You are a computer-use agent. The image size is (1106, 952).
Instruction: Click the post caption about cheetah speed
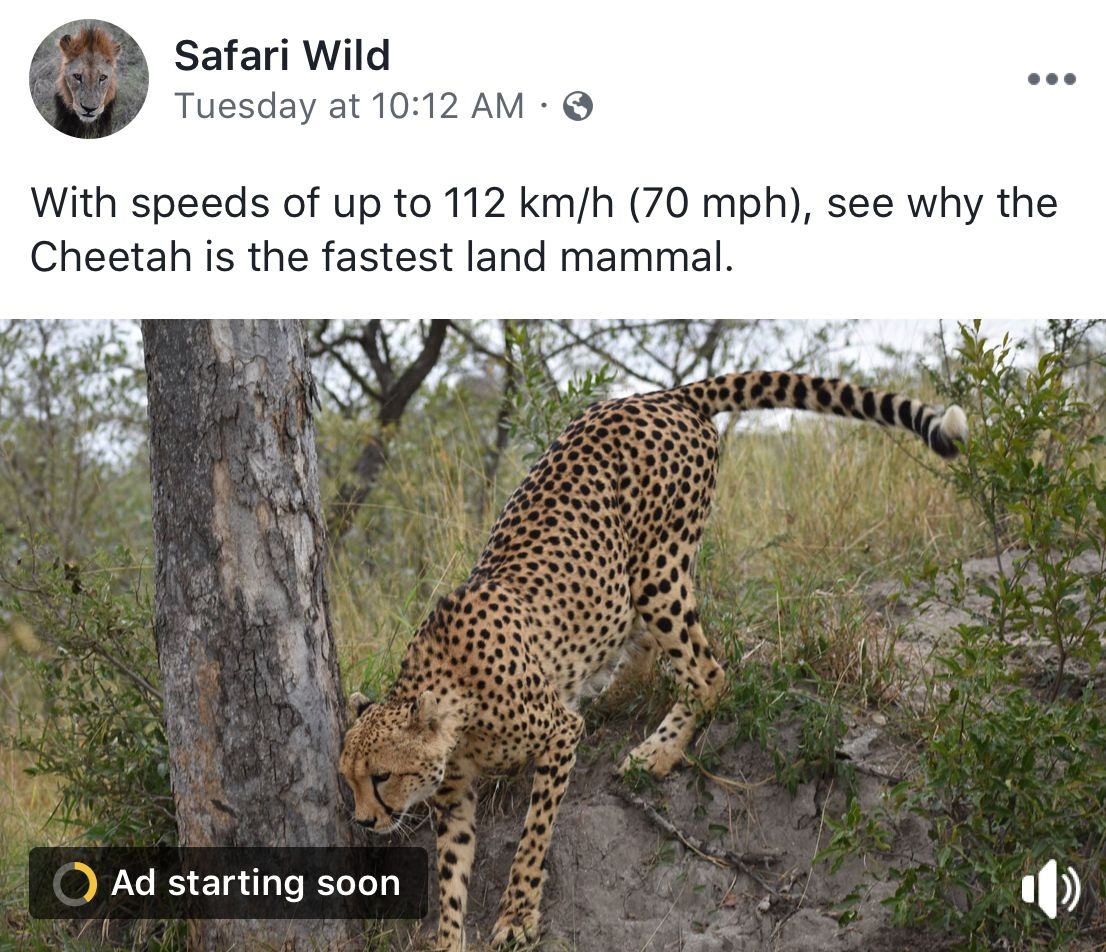(543, 230)
